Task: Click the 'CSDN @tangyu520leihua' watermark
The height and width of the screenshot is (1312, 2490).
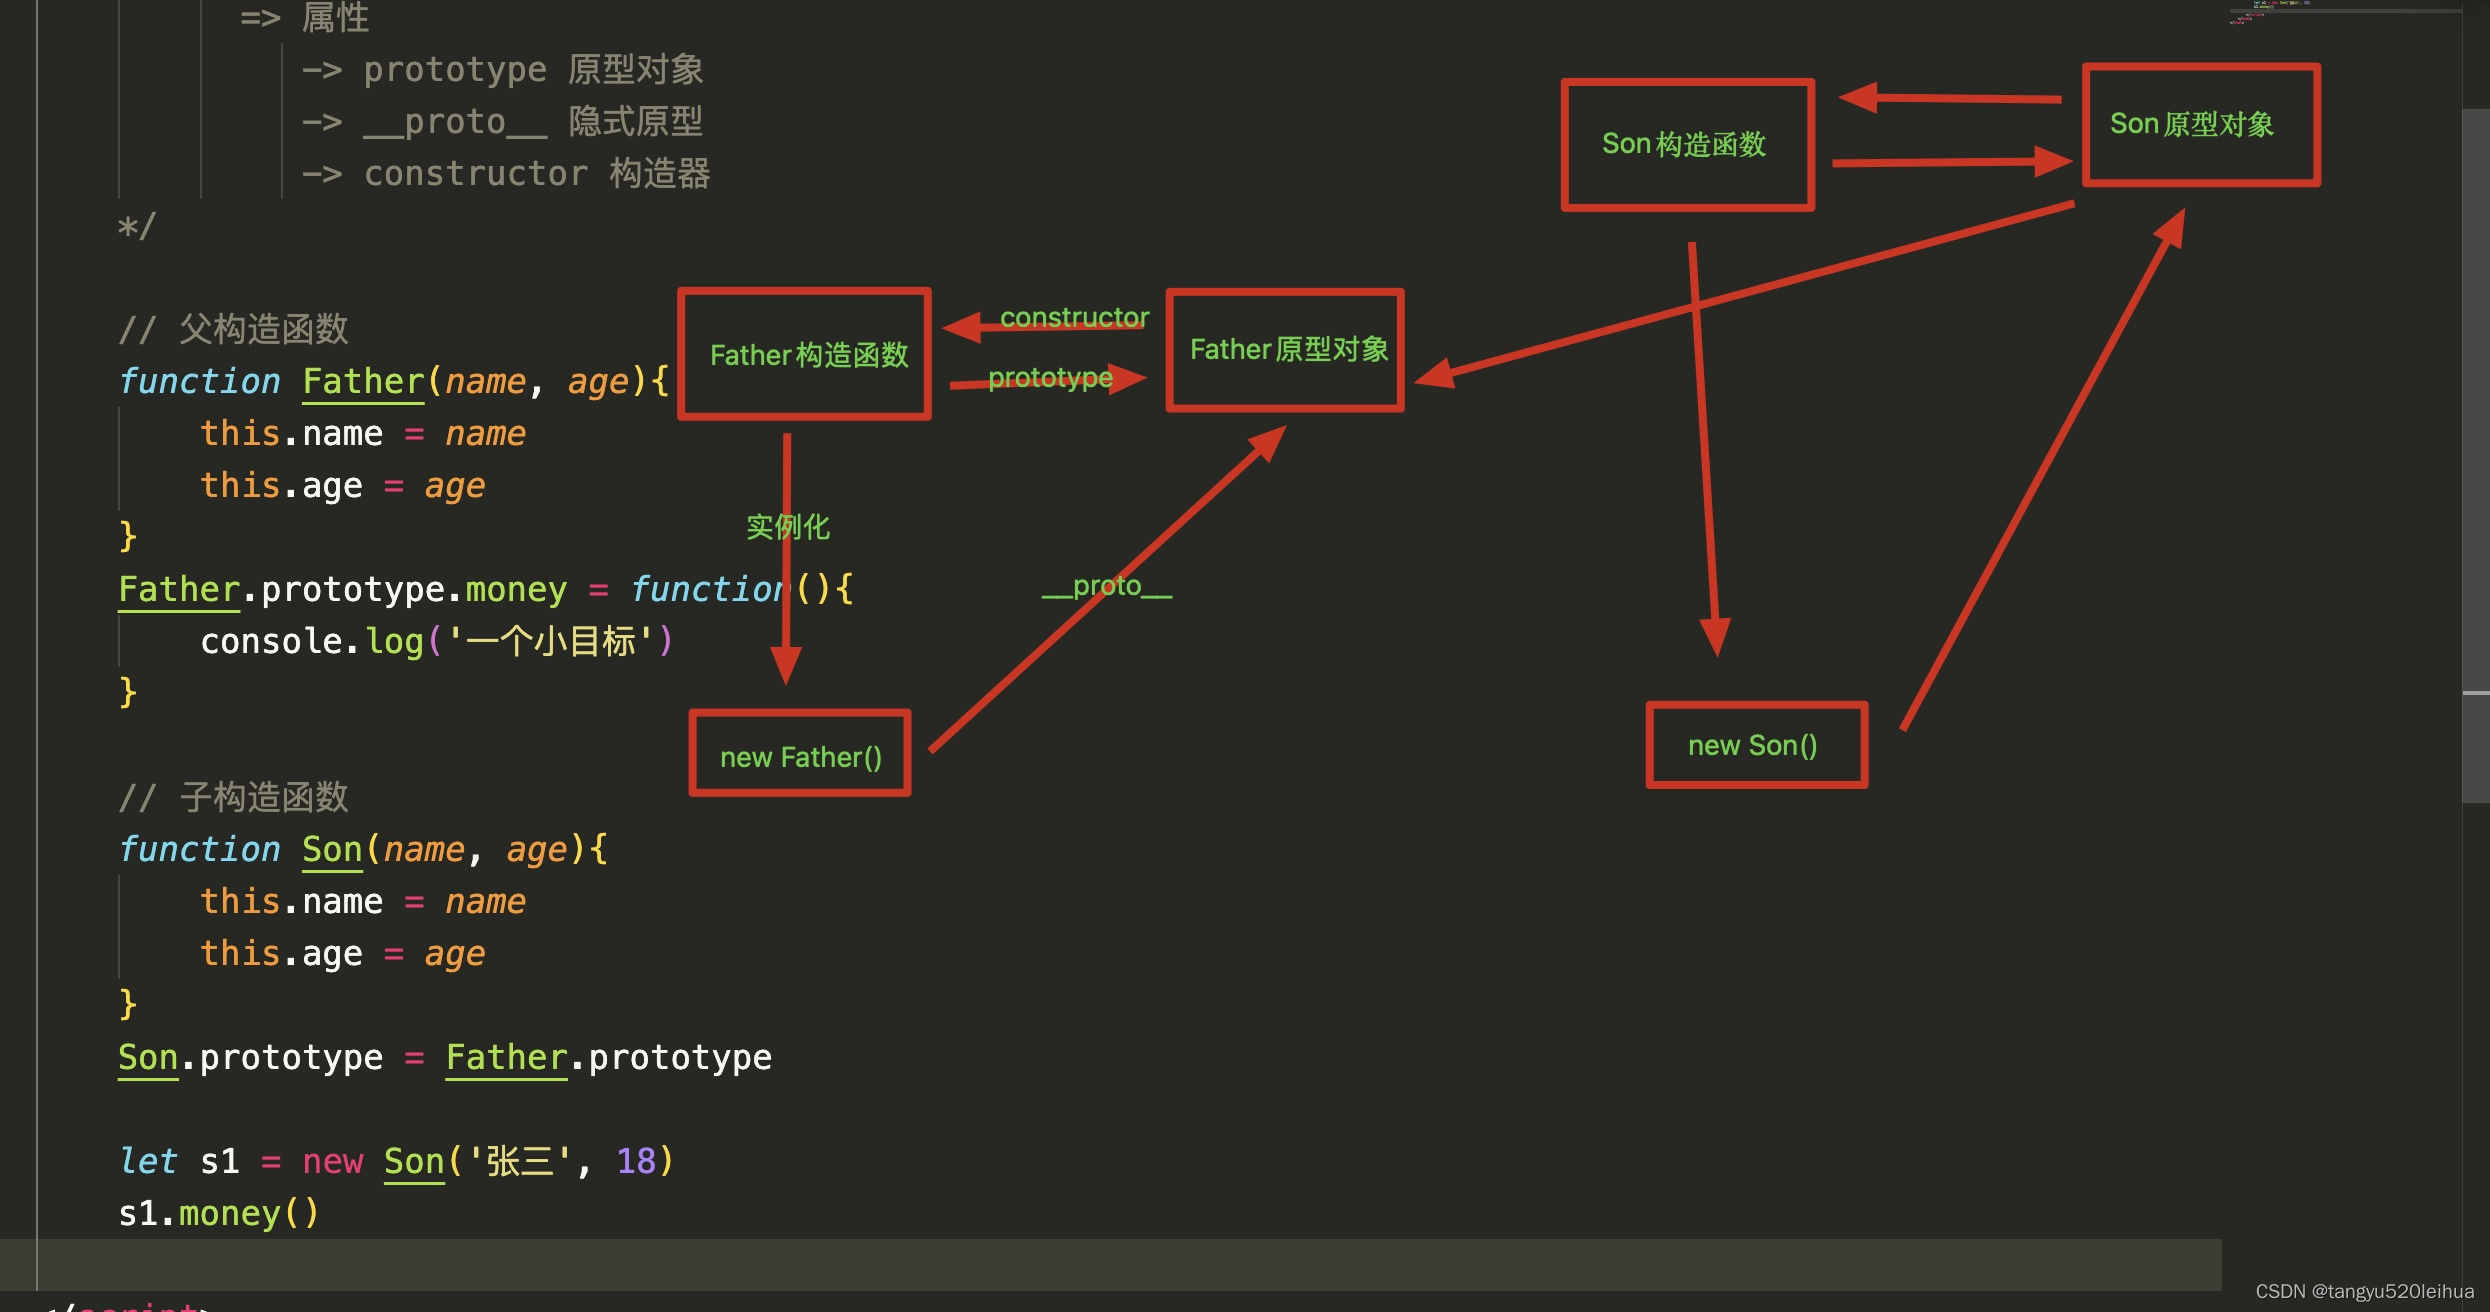Action: point(2364,1291)
